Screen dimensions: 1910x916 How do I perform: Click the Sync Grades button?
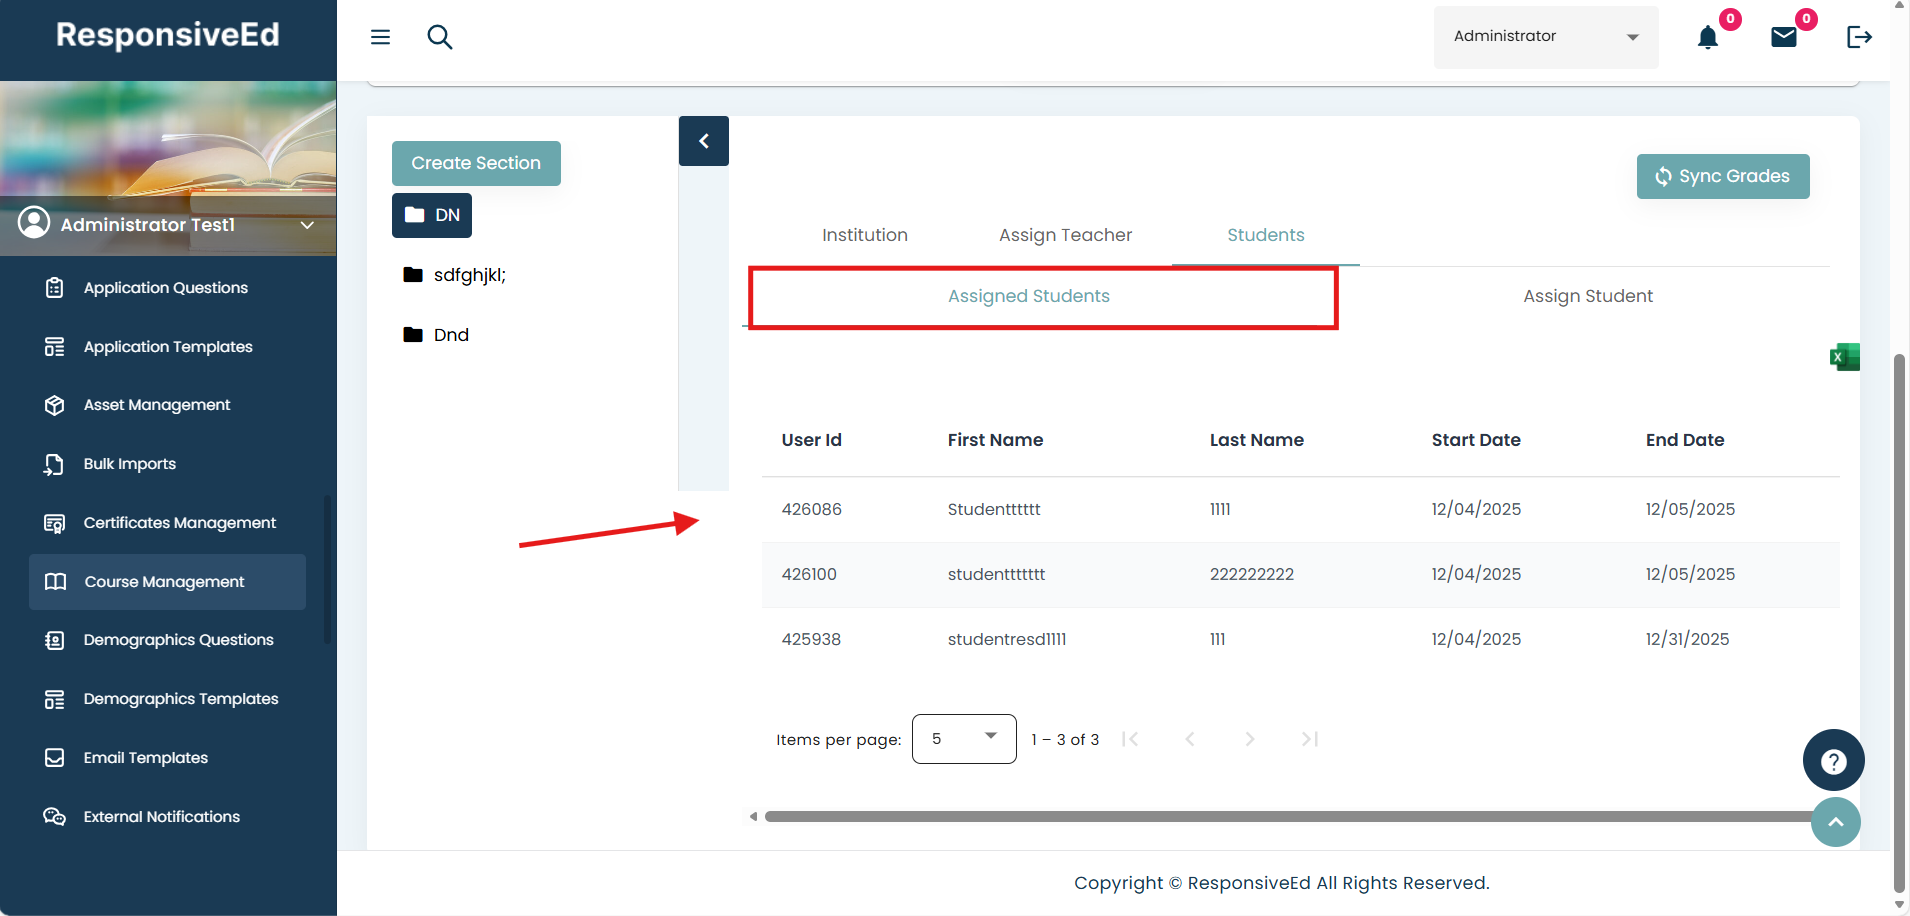(1722, 176)
